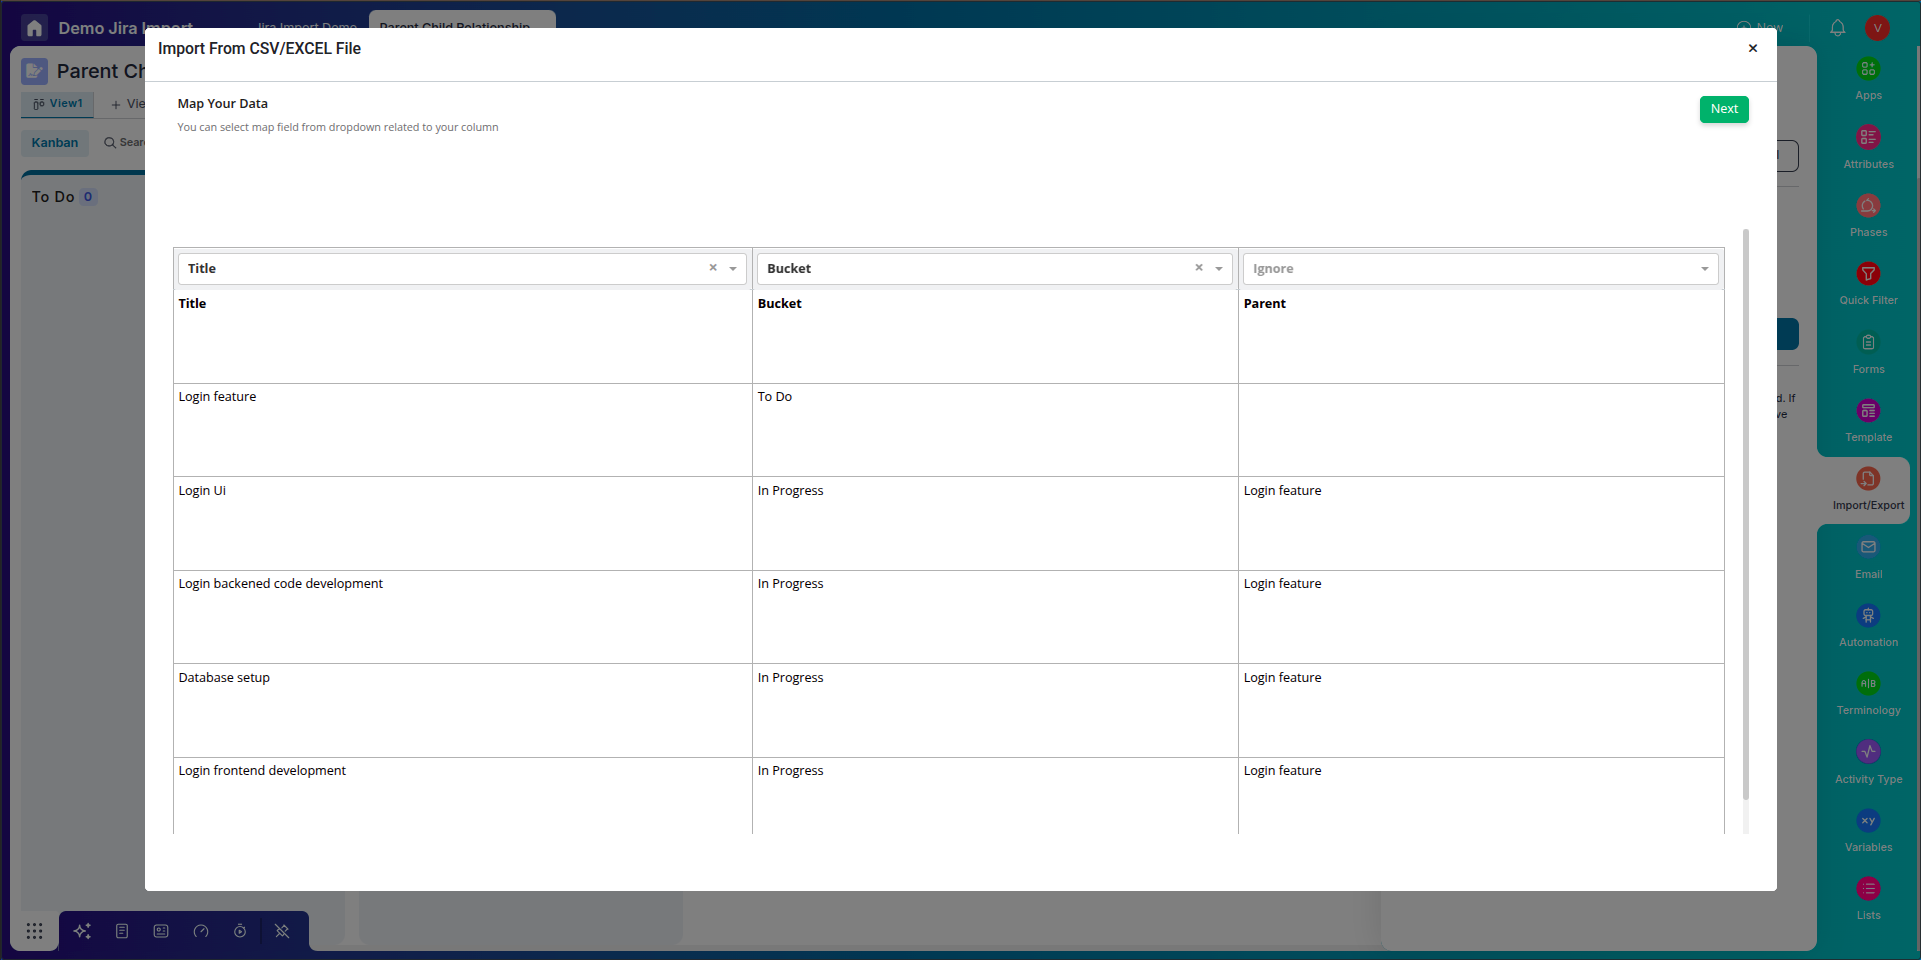Image resolution: width=1921 pixels, height=960 pixels.
Task: Select the 'Login feature' title cell
Action: [x=463, y=430]
